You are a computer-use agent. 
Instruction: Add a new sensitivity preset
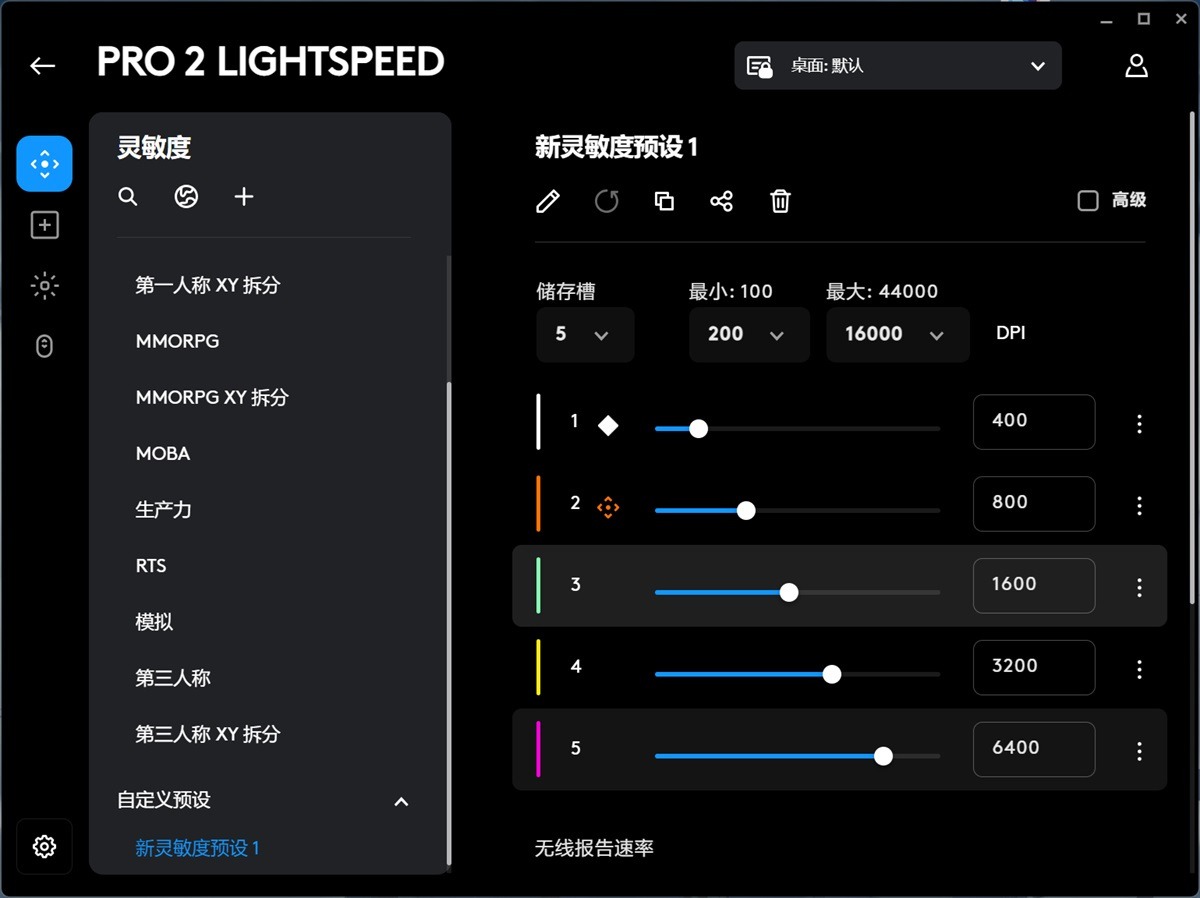tap(244, 197)
